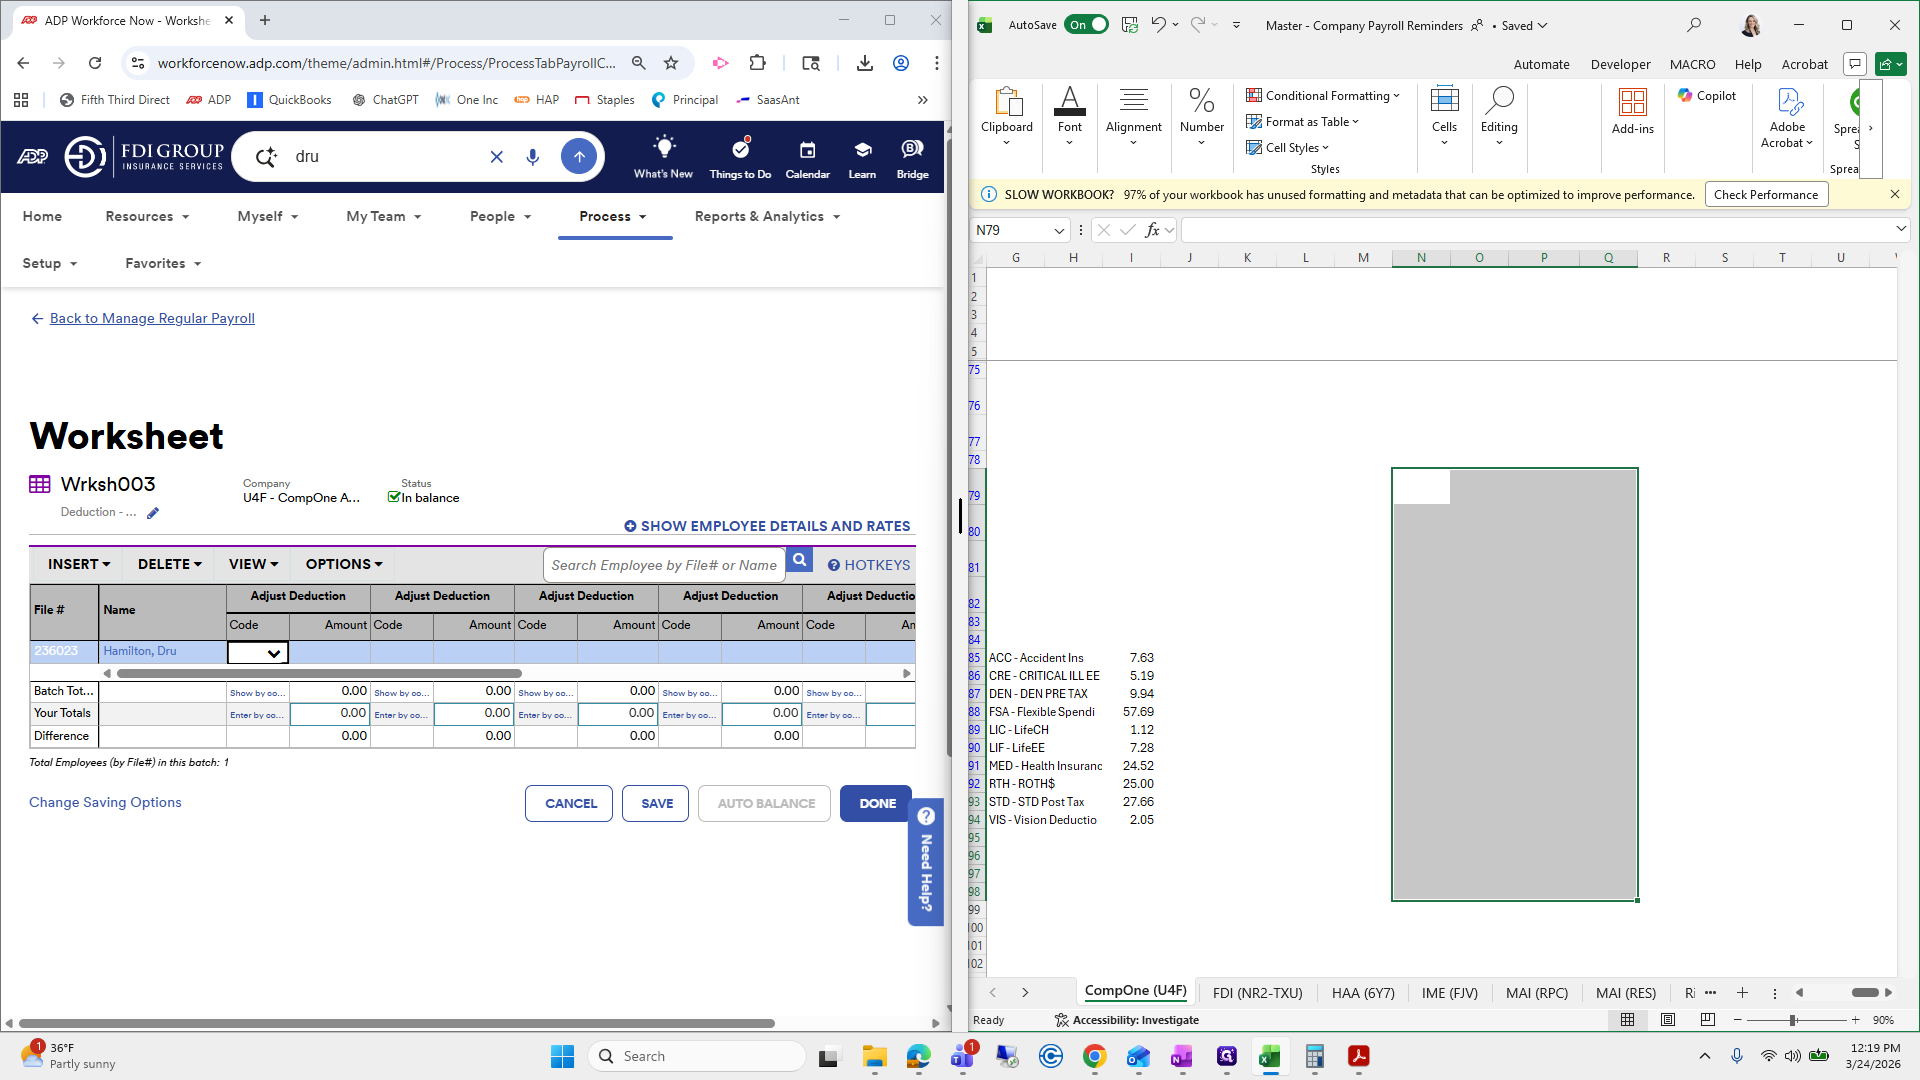The height and width of the screenshot is (1080, 1920).
Task: Click Back to Manage Regular Payroll link
Action: click(152, 318)
